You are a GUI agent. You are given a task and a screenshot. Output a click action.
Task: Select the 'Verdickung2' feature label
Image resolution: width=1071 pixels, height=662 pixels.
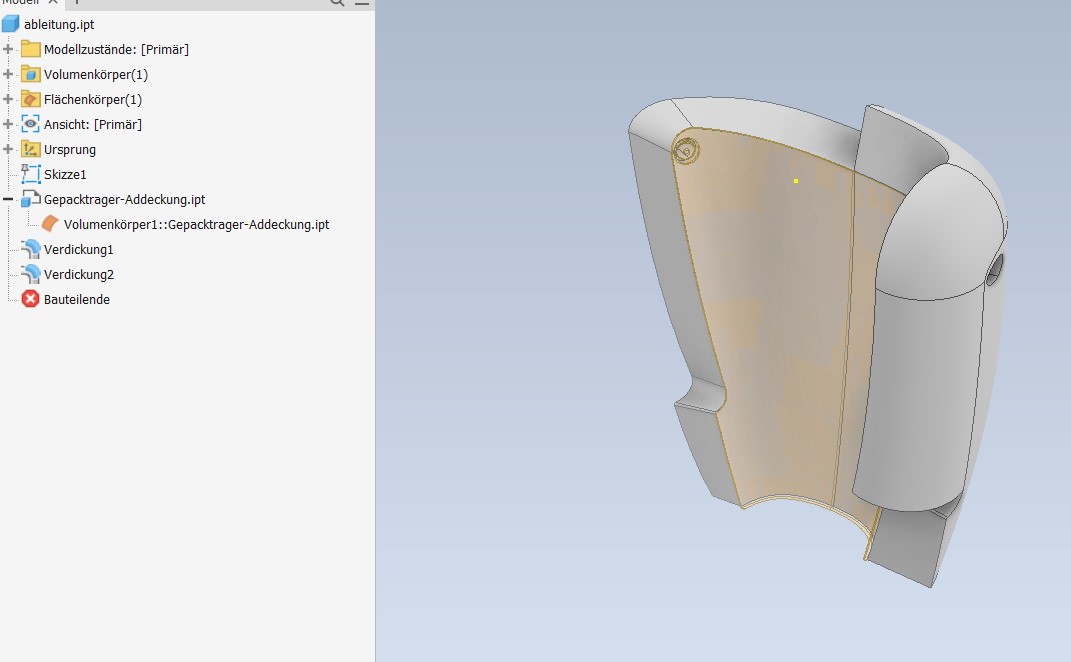coord(79,275)
